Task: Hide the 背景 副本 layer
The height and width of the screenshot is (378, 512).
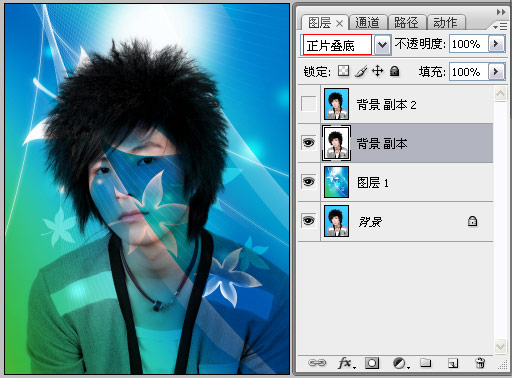Action: (308, 143)
